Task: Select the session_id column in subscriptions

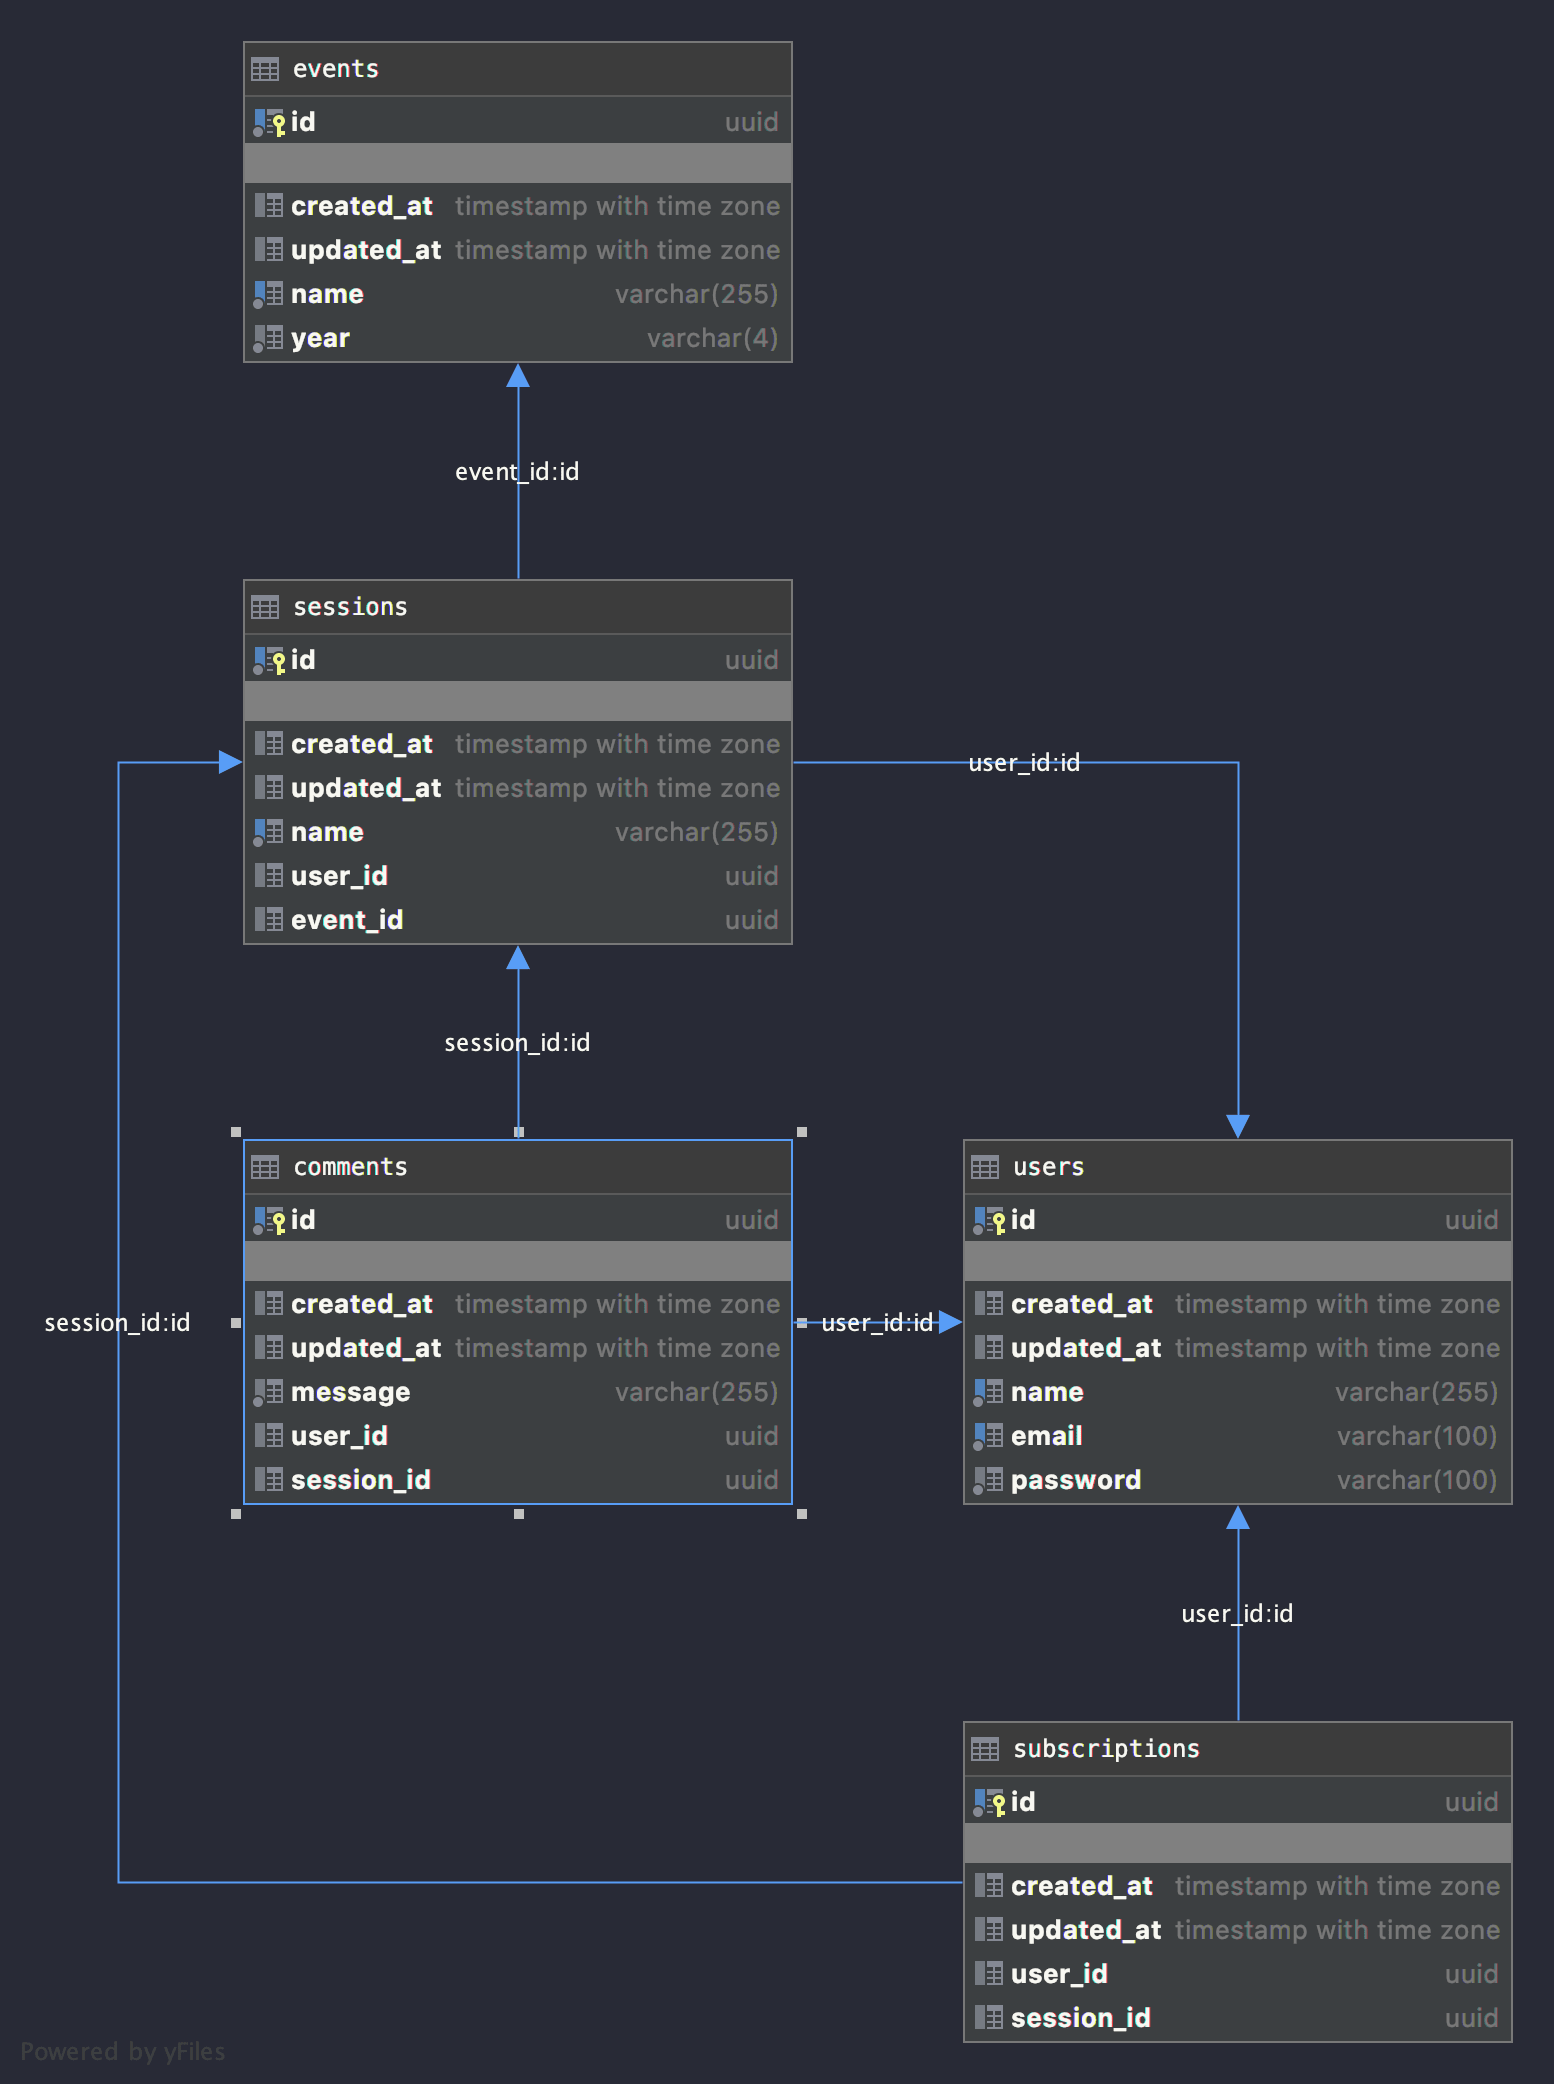Action: coord(1238,2018)
